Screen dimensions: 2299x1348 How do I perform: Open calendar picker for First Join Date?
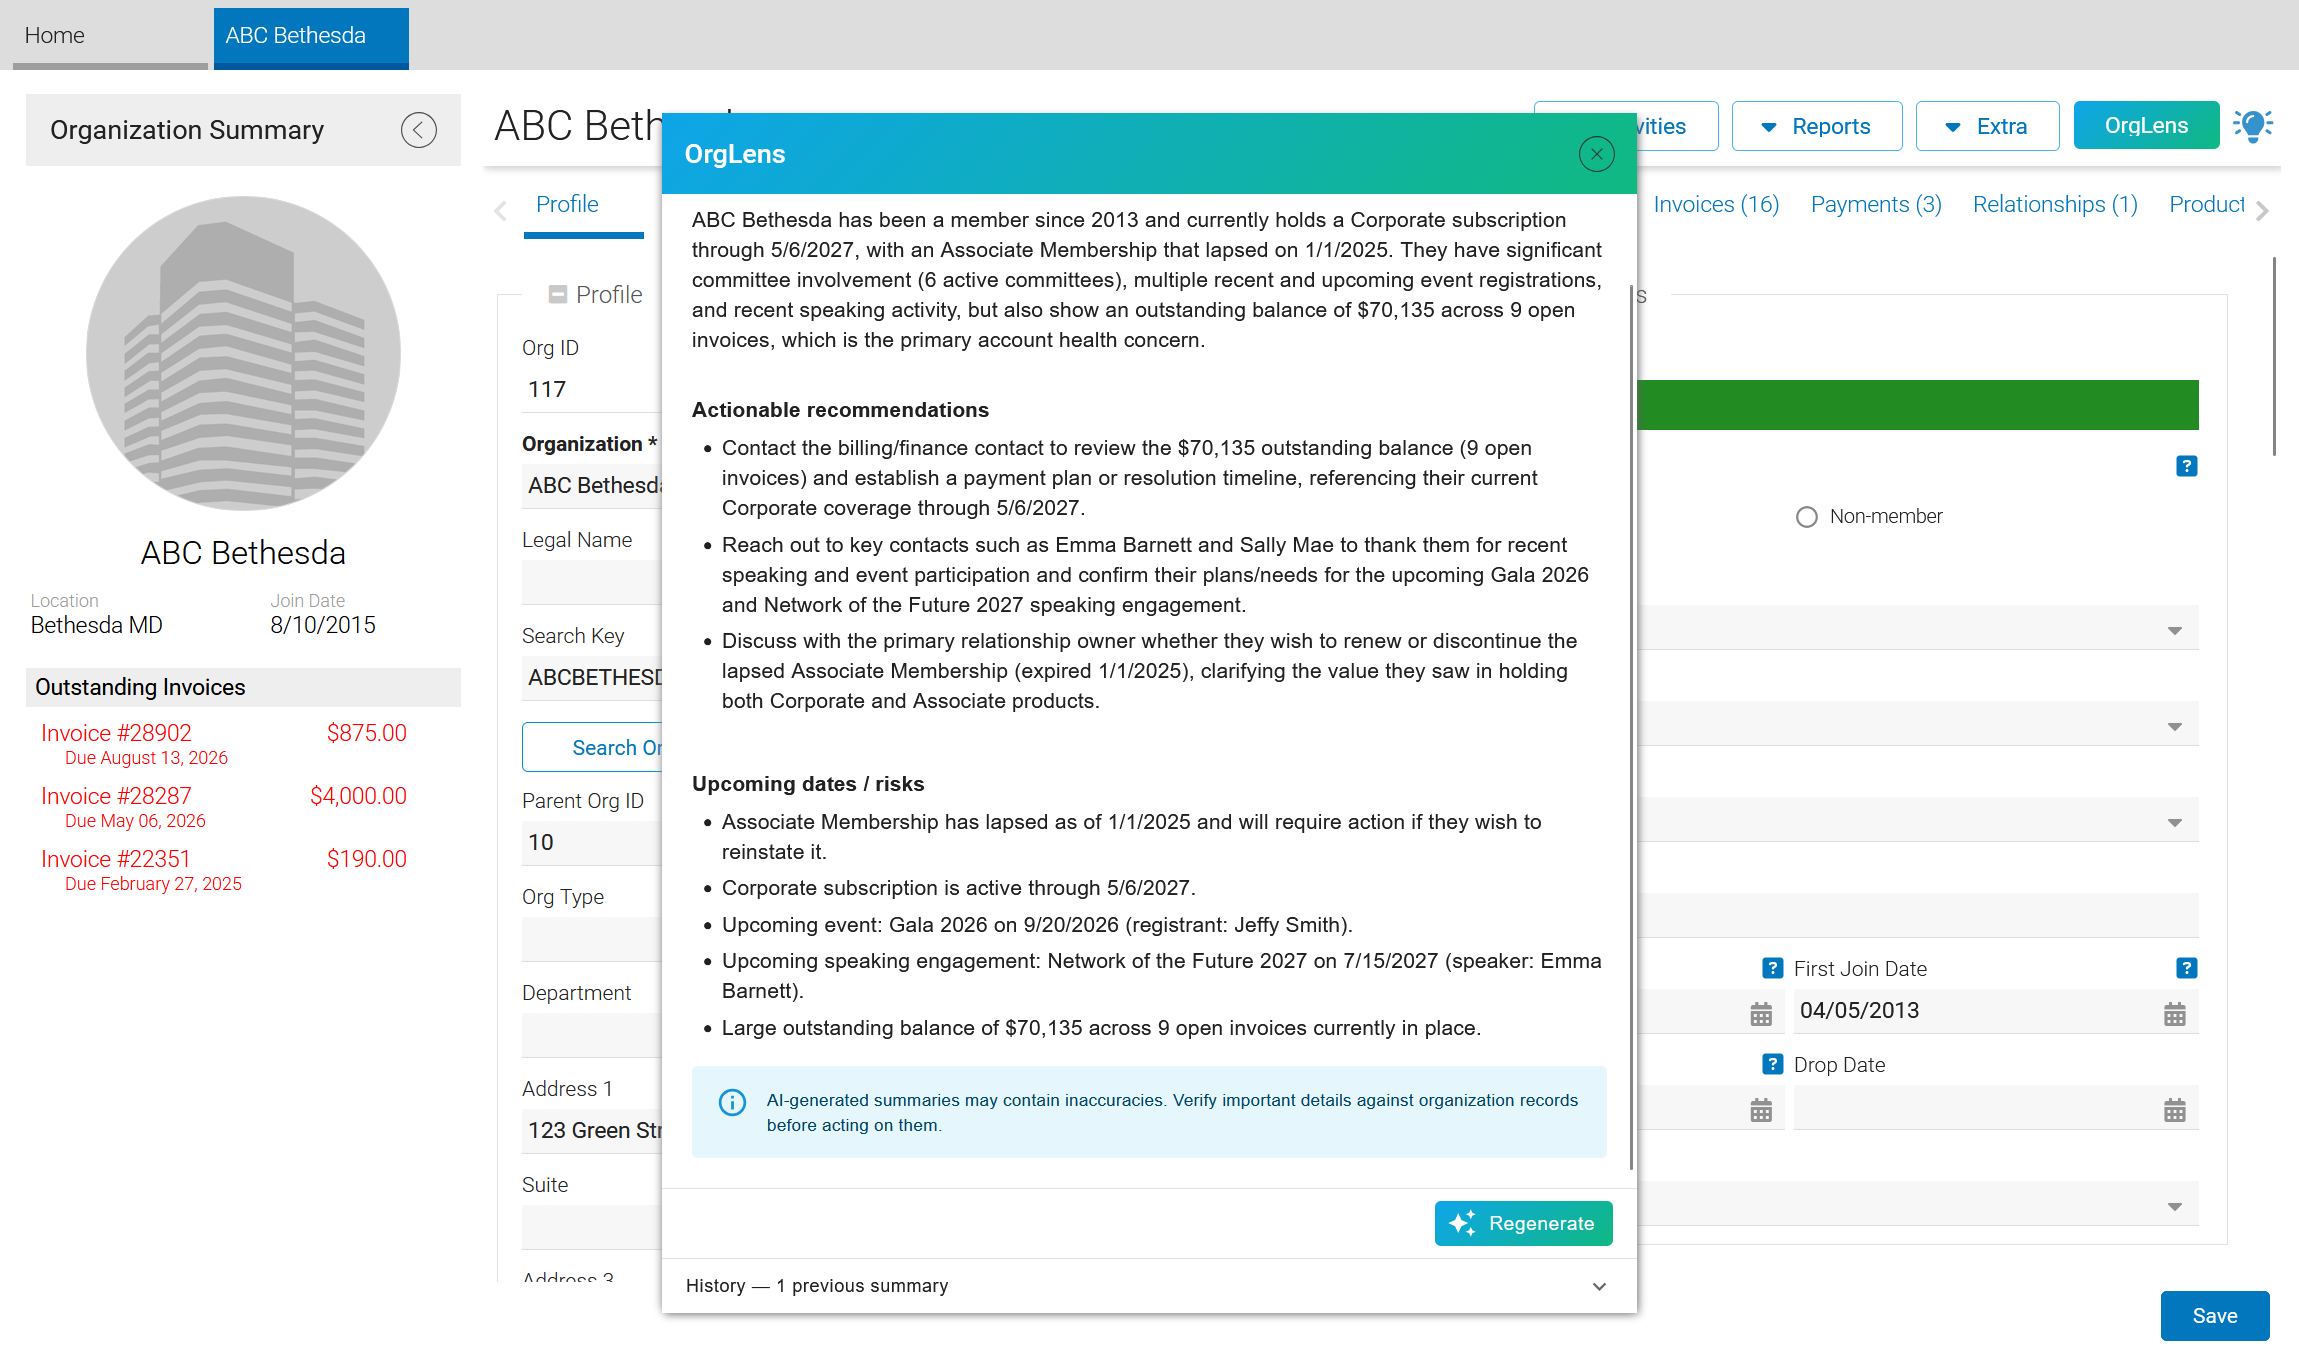coord(2174,1014)
